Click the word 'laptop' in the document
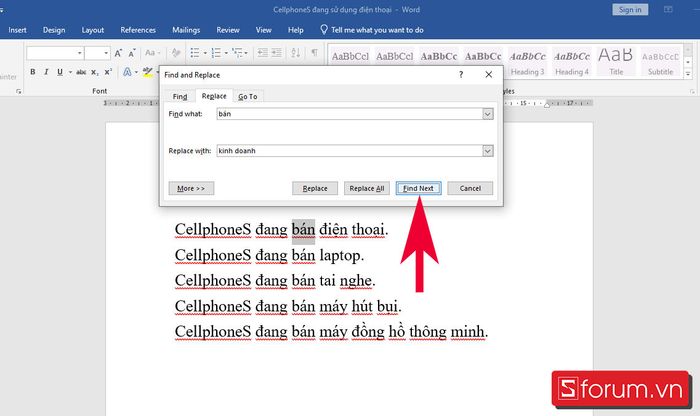700x416 pixels. 340,256
